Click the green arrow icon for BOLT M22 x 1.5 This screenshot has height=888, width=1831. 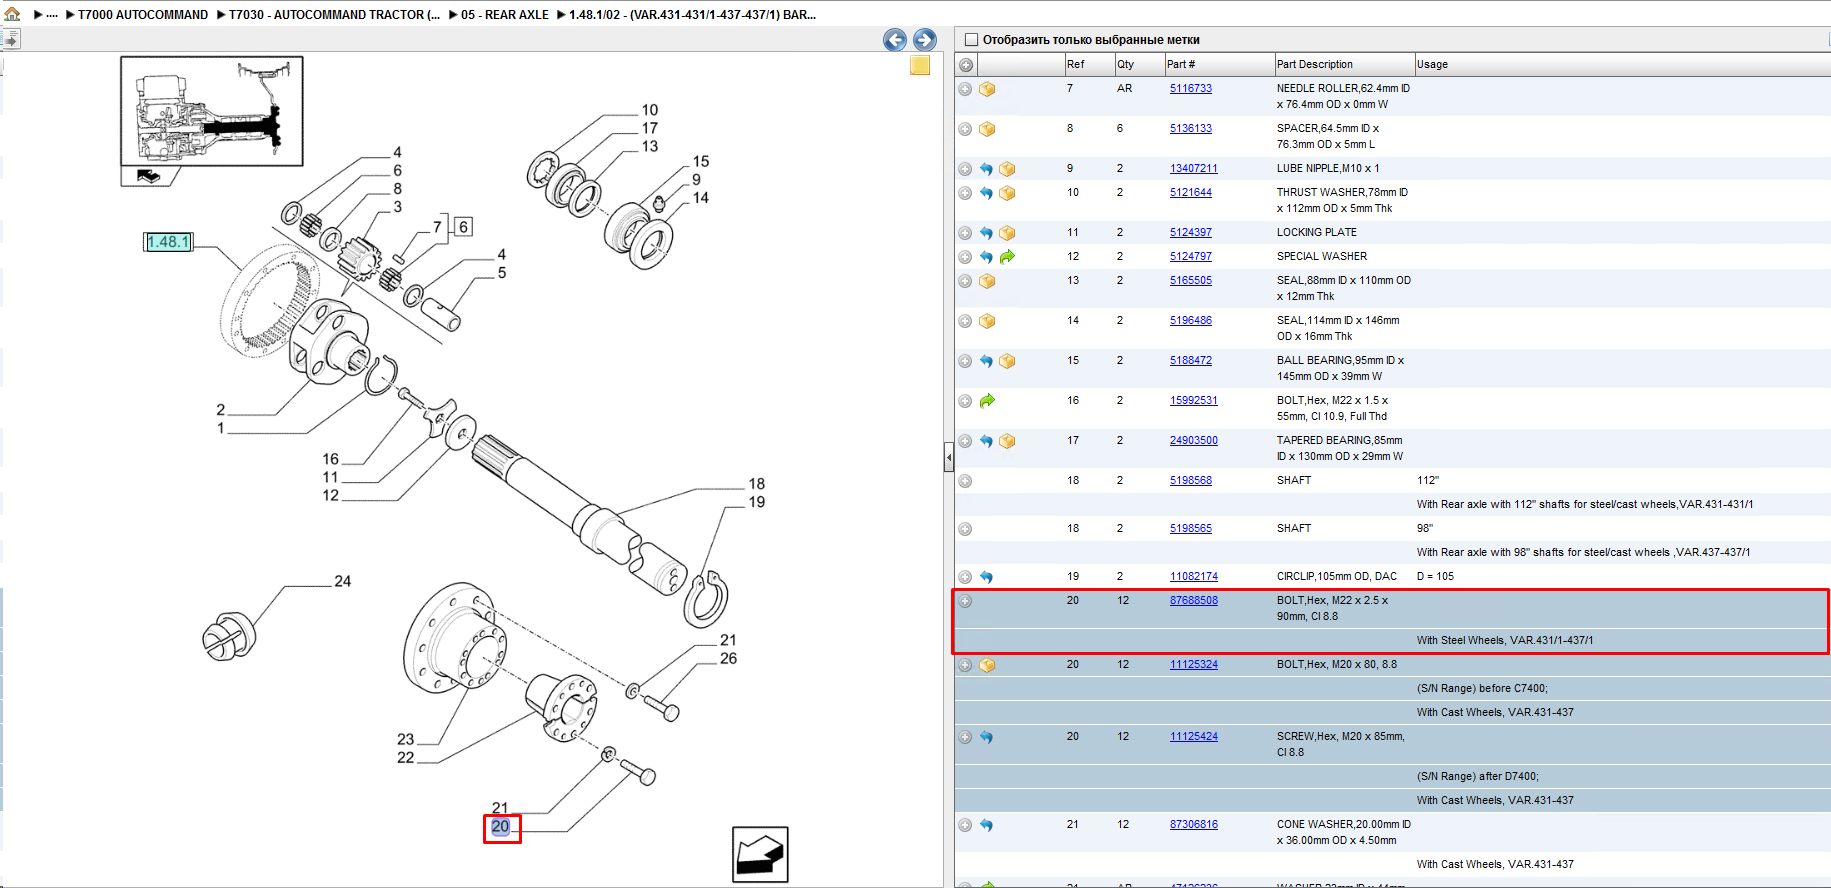click(987, 401)
